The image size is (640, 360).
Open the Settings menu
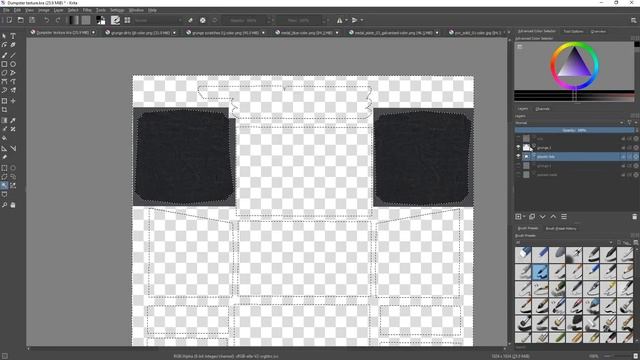click(117, 10)
